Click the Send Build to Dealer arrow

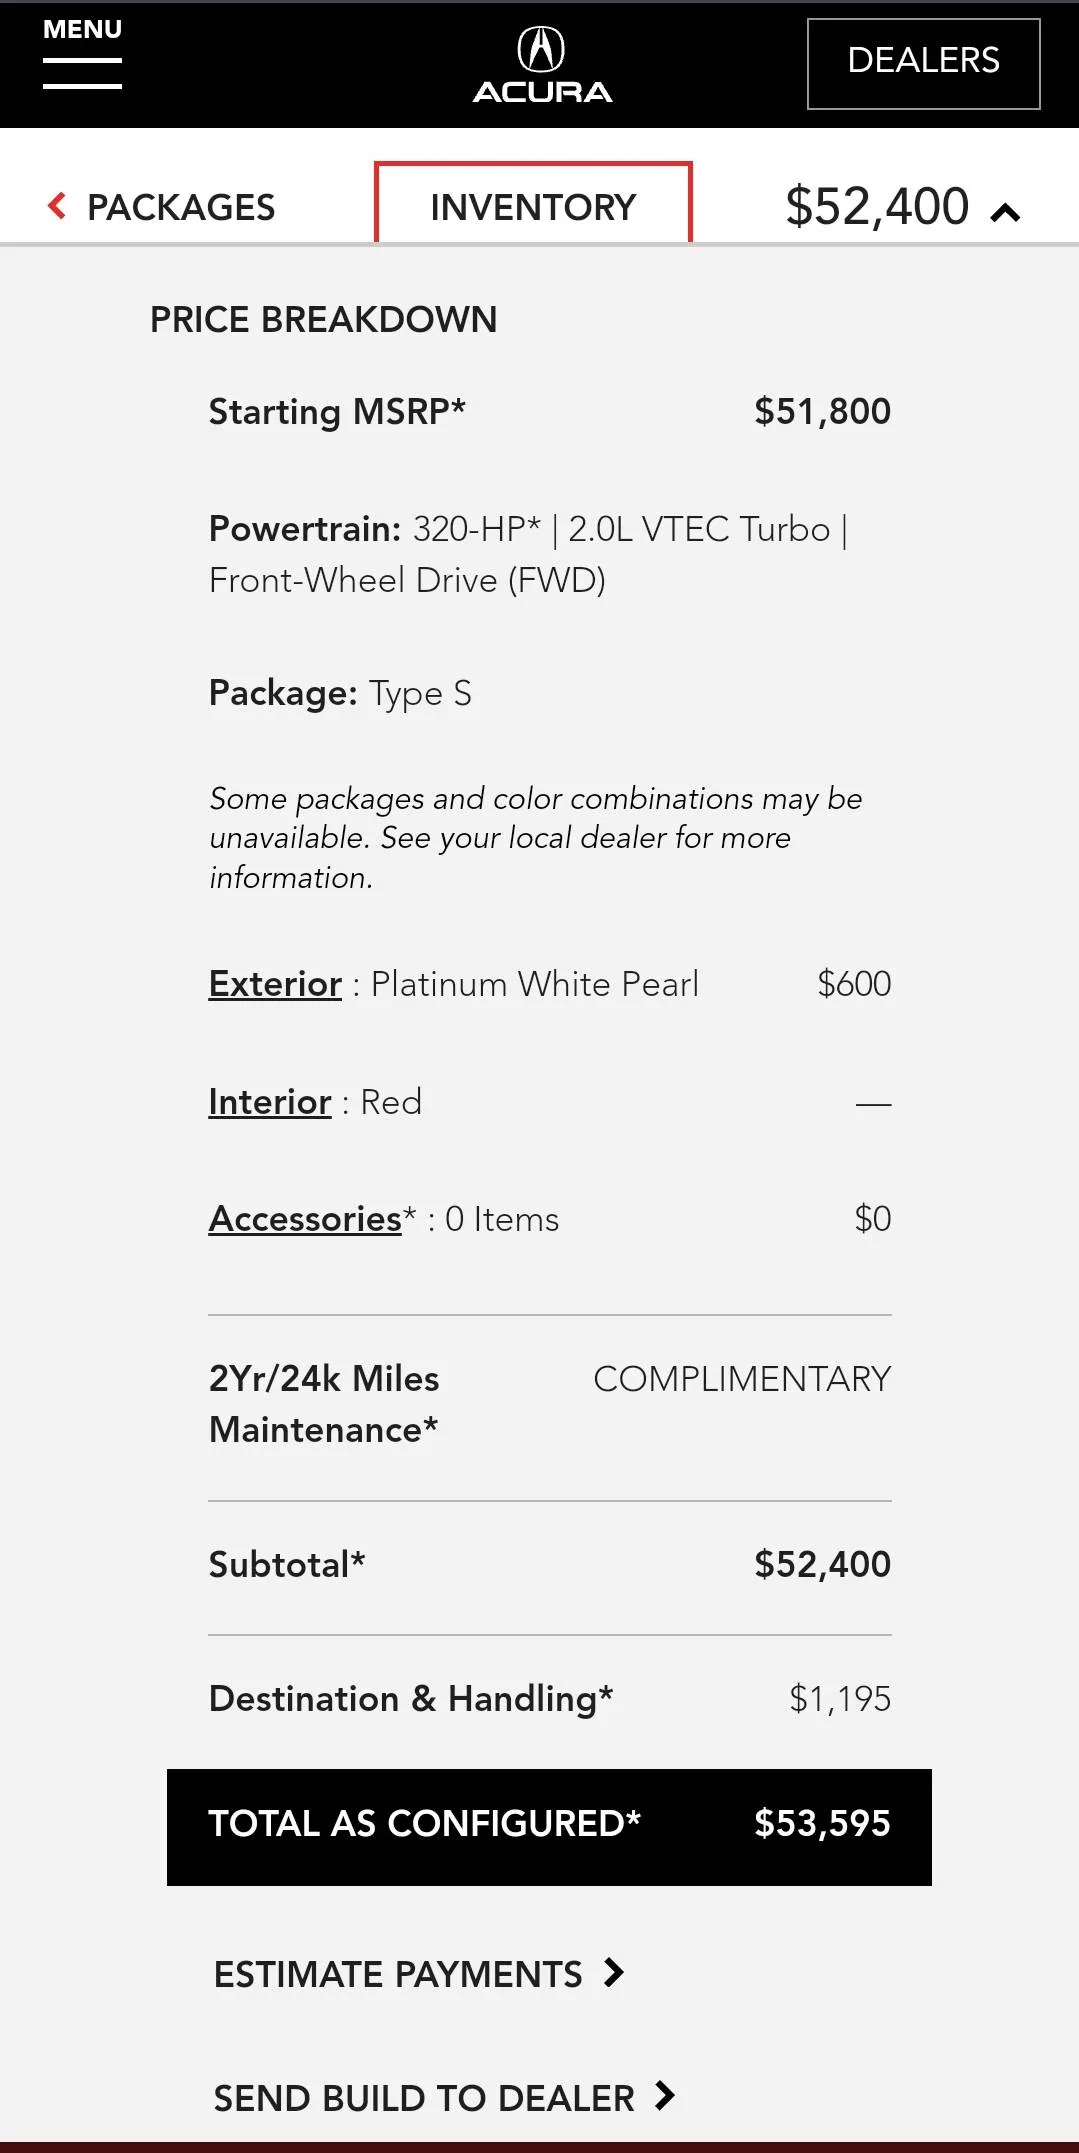pyautogui.click(x=665, y=2095)
